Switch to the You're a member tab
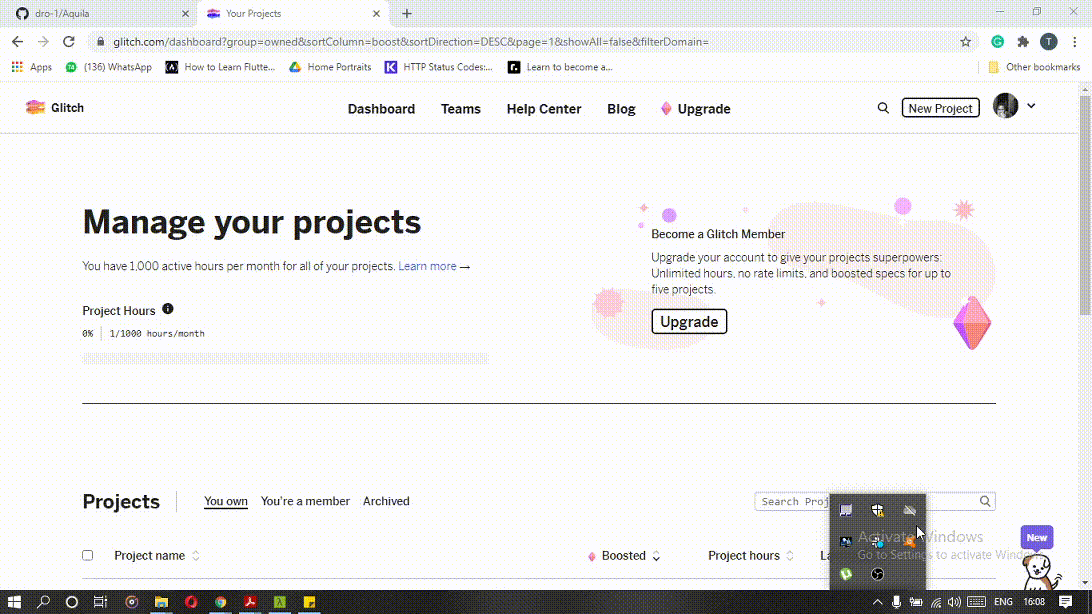The image size is (1092, 614). pos(305,501)
